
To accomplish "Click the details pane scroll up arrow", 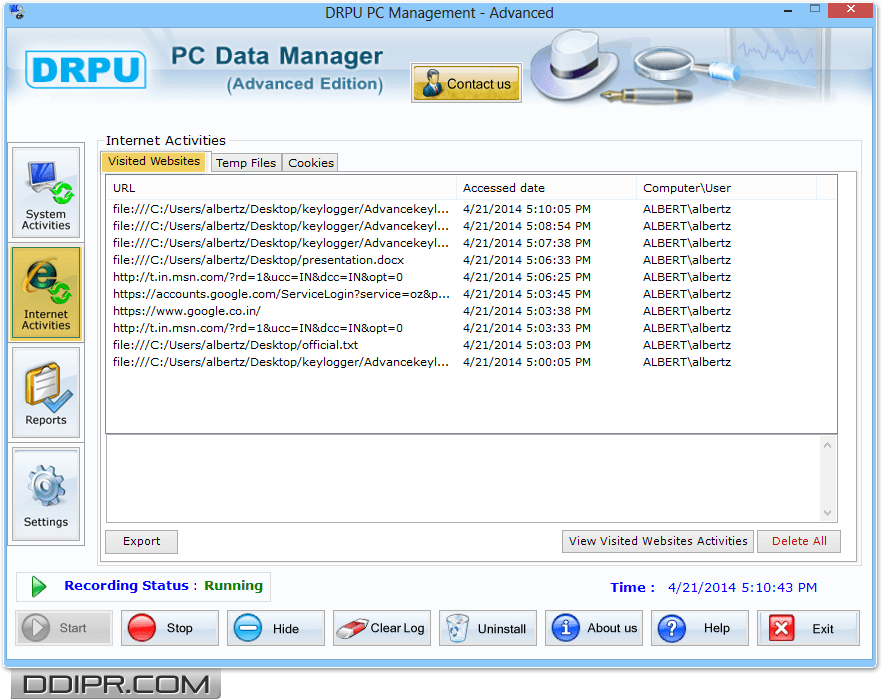I will click(x=827, y=445).
